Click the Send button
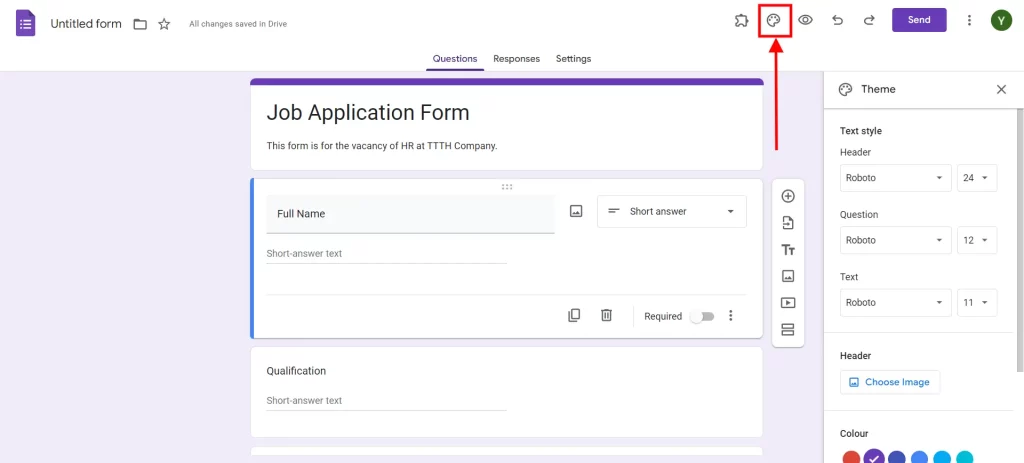The height and width of the screenshot is (463, 1024). coord(919,20)
